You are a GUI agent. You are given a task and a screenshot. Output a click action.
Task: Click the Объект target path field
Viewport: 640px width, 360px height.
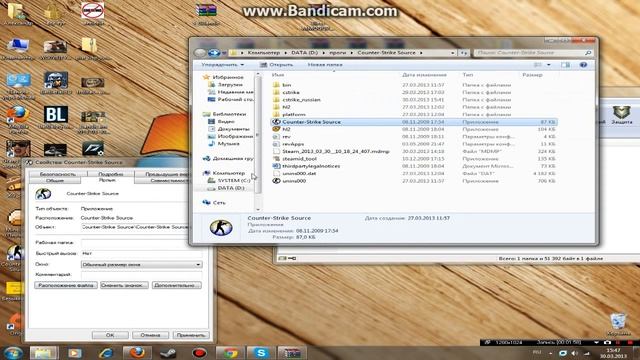135,227
